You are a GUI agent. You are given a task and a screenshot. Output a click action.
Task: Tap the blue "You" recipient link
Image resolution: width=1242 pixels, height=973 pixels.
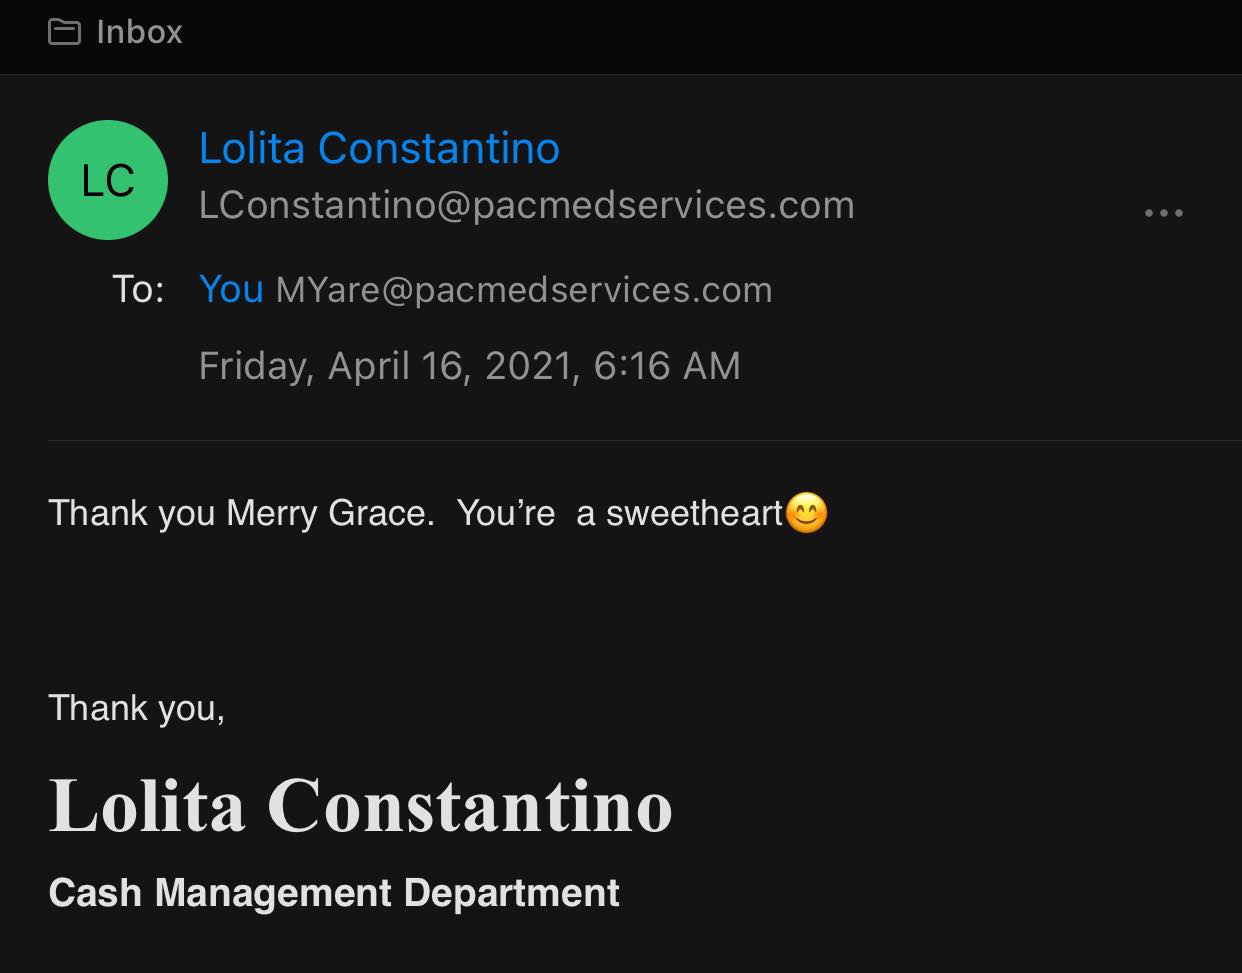231,289
